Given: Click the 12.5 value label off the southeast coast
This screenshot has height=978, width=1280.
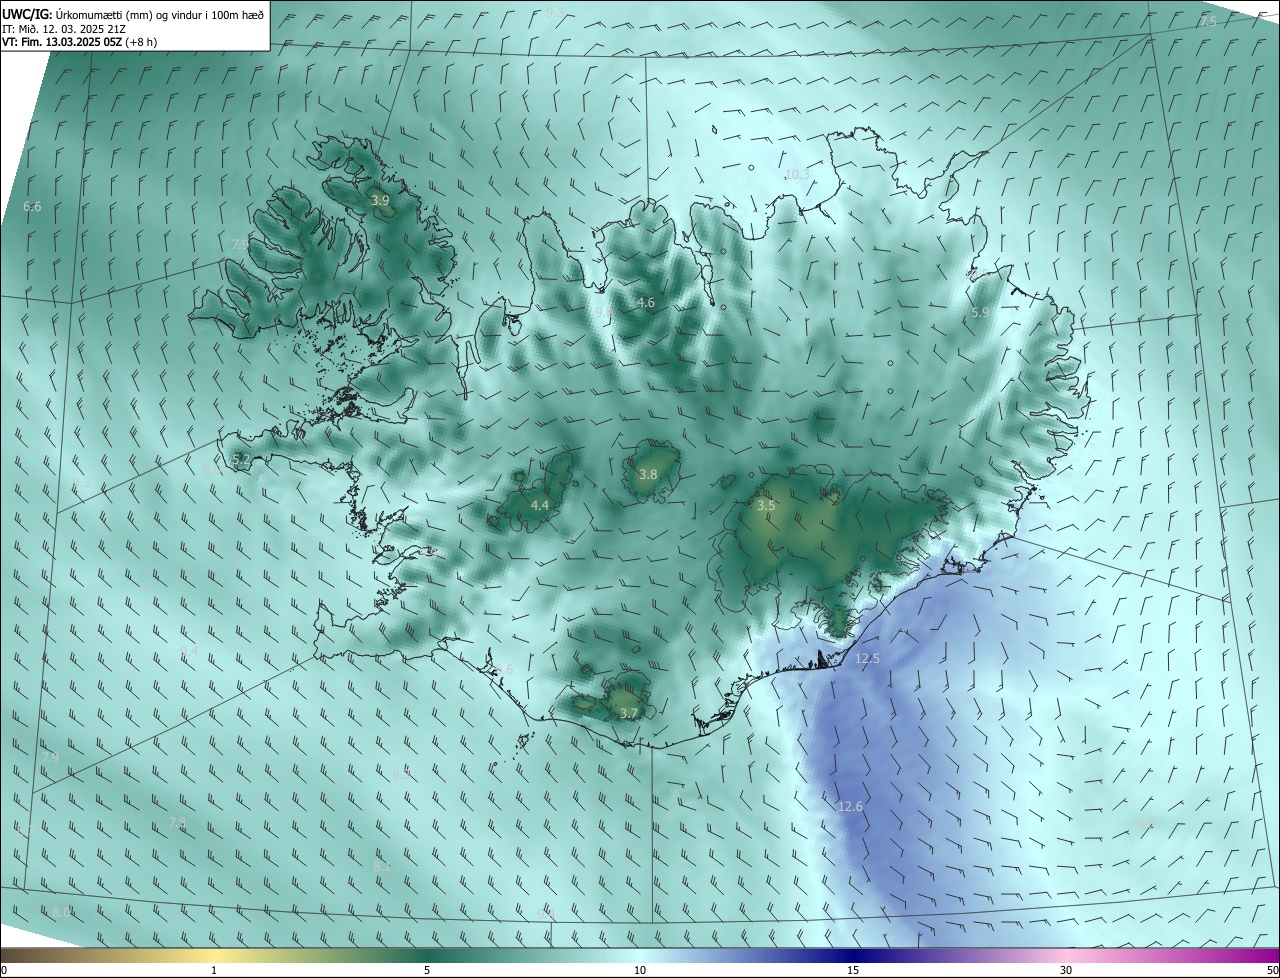Looking at the screenshot, I should (868, 658).
